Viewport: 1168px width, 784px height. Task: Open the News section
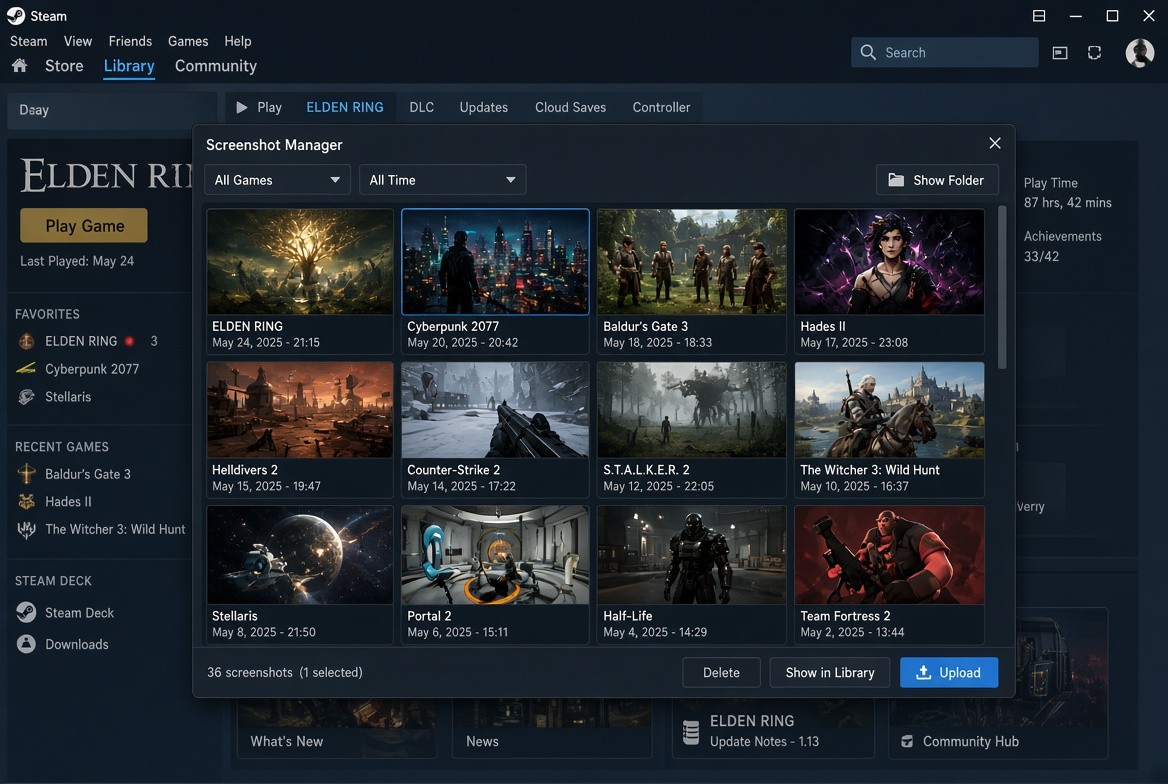tap(482, 742)
